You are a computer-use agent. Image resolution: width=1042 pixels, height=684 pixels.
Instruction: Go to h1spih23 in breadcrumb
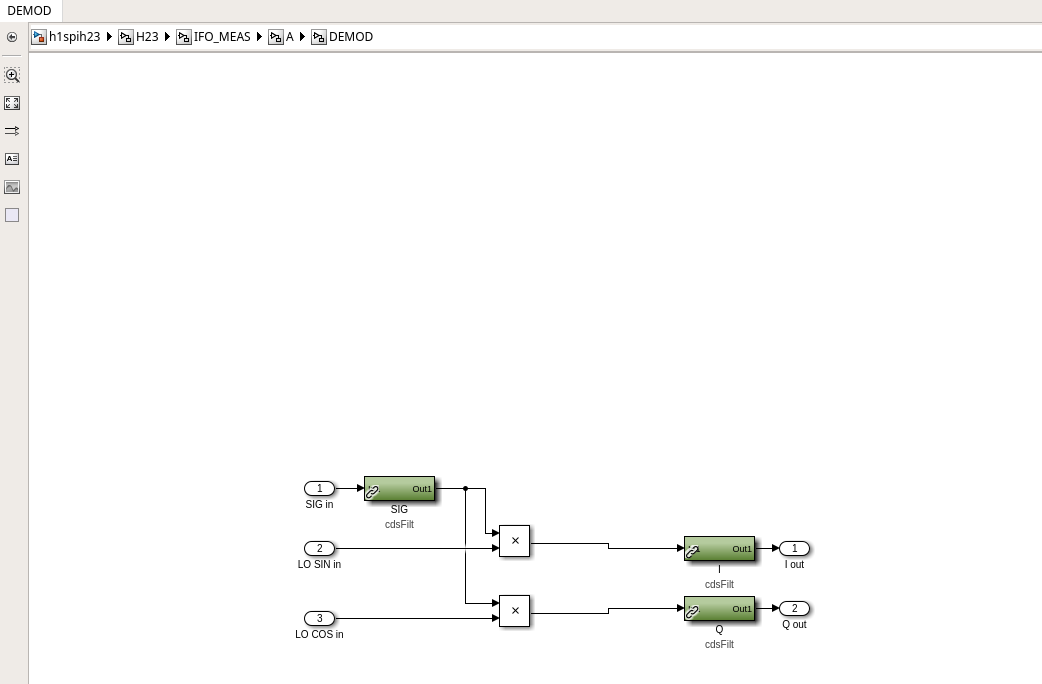click(x=74, y=37)
